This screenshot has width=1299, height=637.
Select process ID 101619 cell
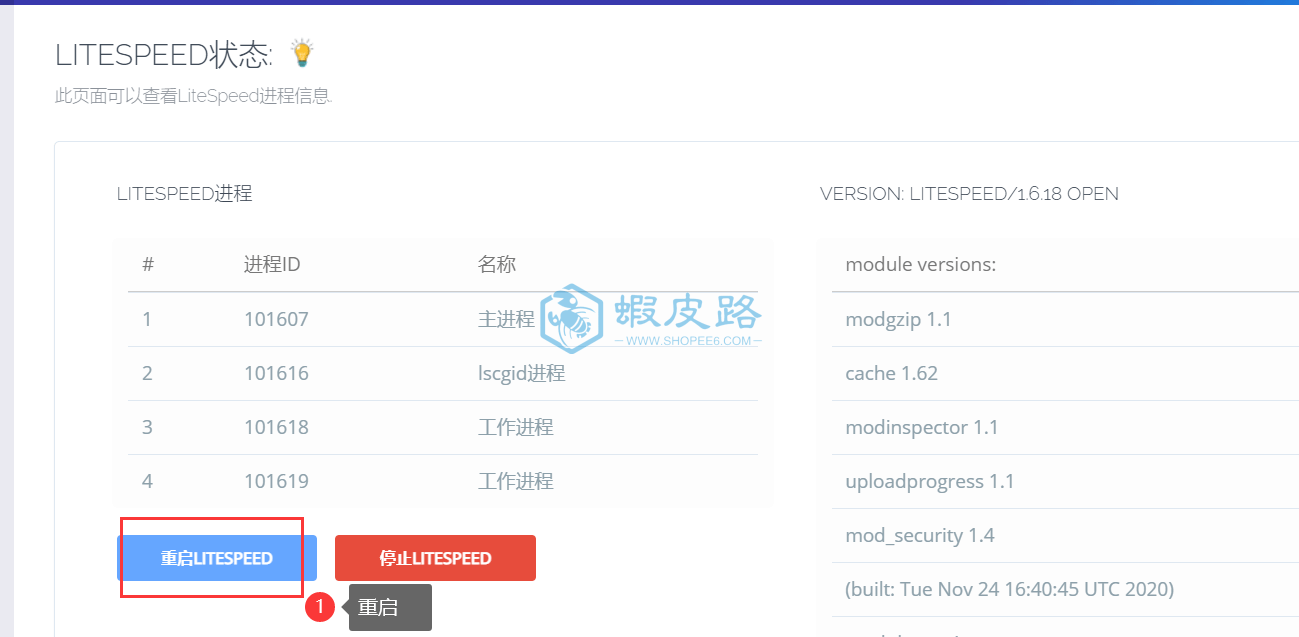[x=276, y=481]
